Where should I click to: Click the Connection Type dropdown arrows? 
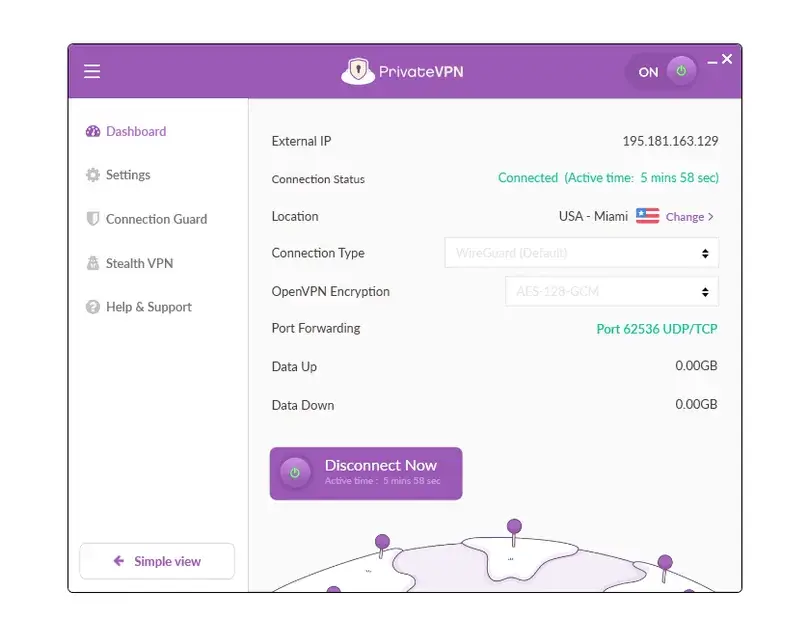point(705,253)
